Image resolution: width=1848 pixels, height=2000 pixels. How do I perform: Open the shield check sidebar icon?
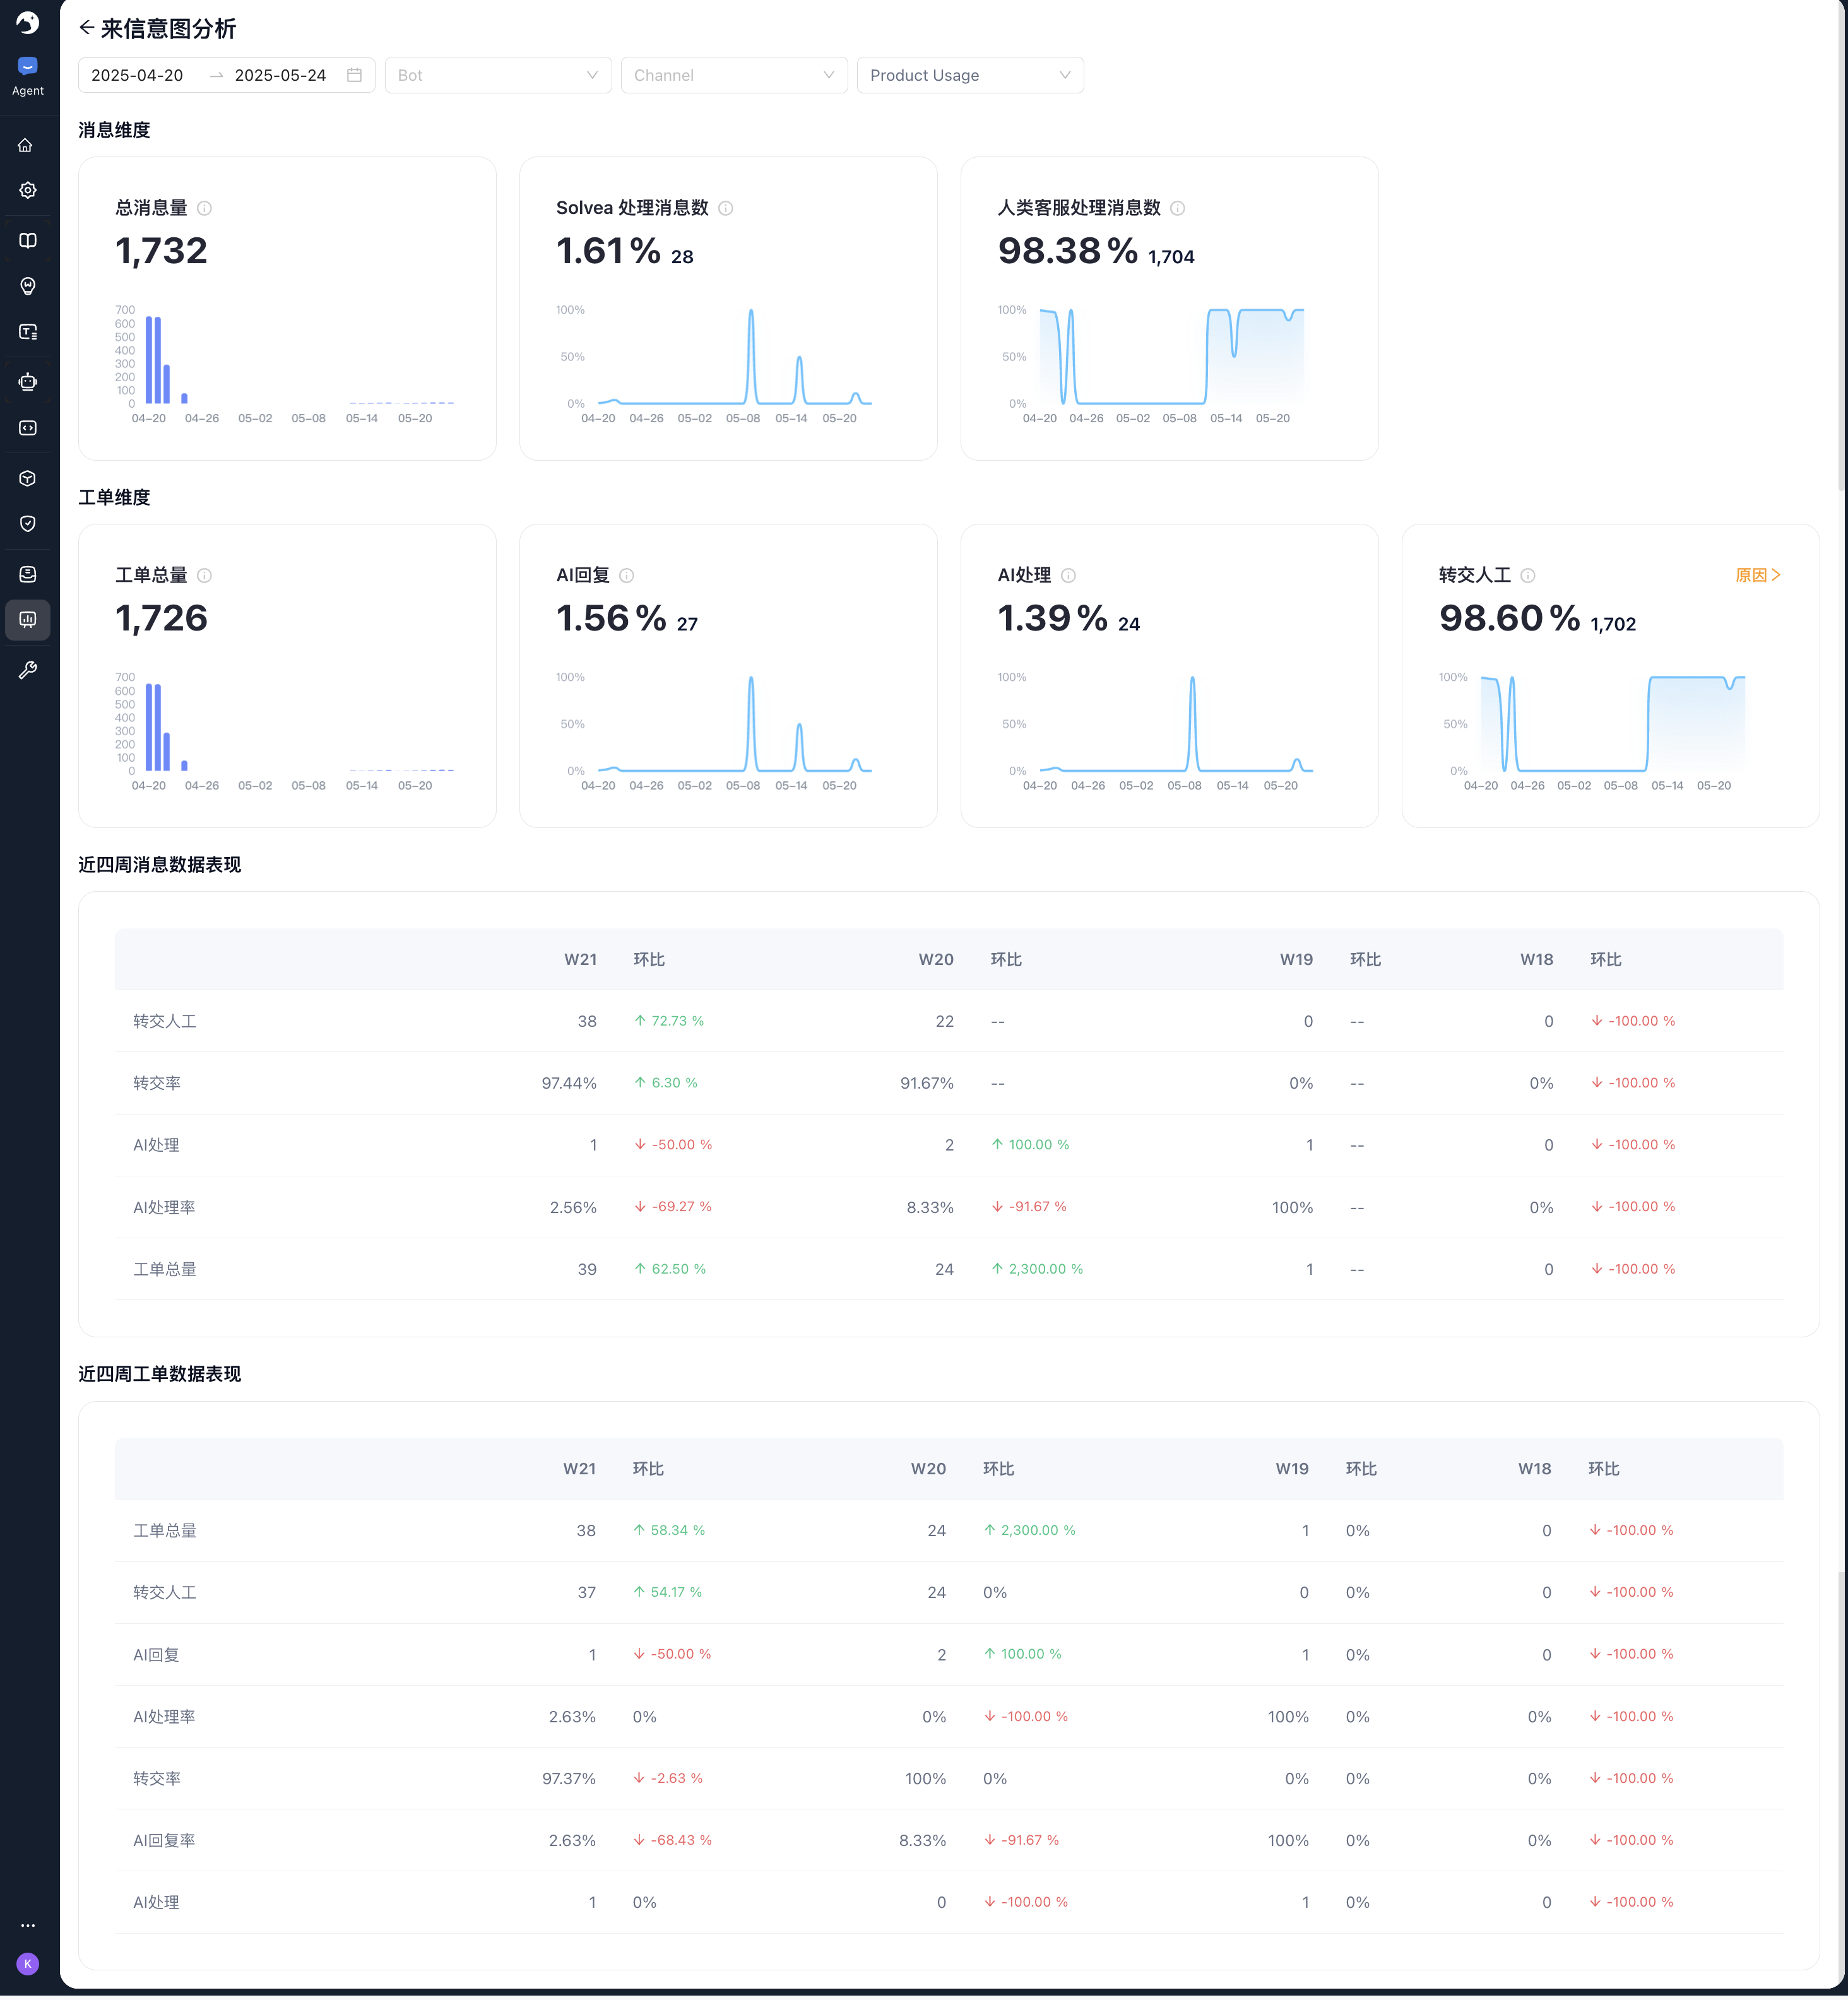pos(27,524)
